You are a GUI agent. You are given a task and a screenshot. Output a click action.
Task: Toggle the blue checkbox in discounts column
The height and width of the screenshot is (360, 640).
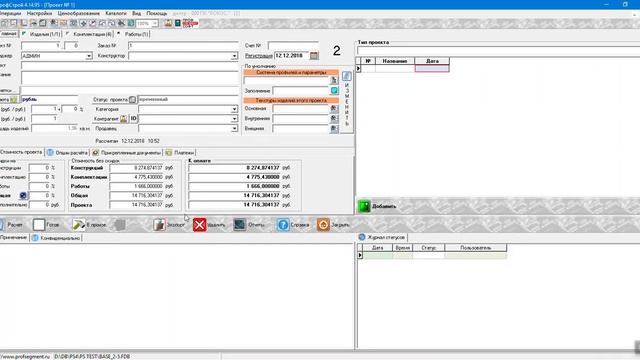(x=23, y=196)
